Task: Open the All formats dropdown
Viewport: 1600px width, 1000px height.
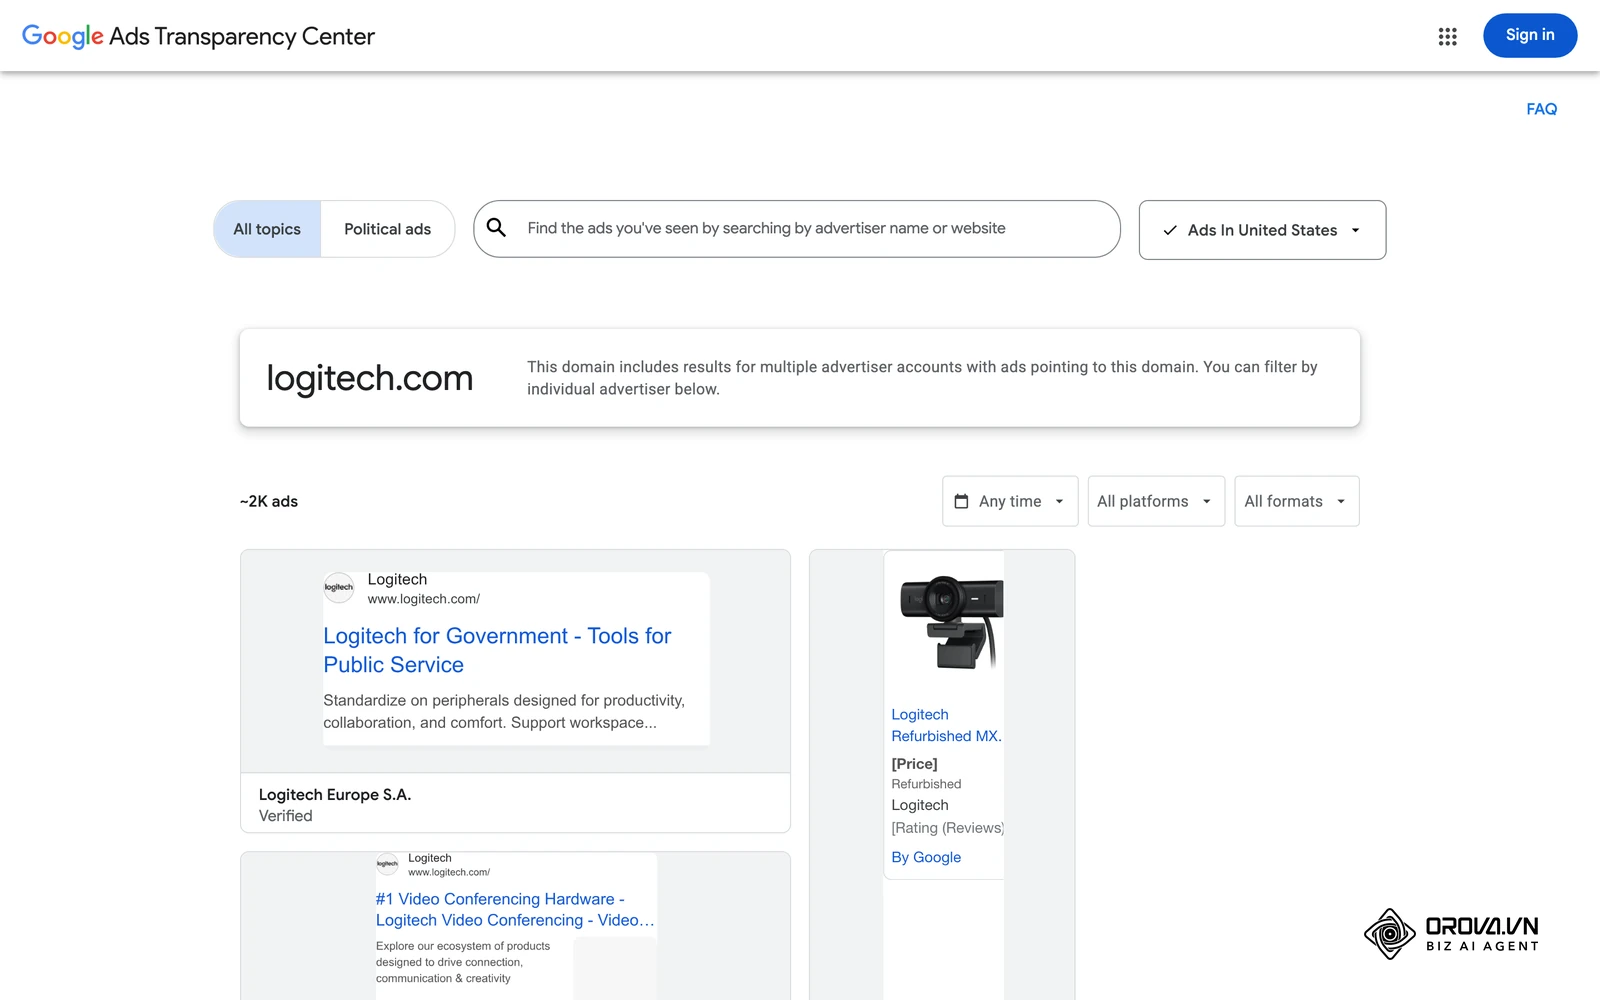Action: click(x=1296, y=501)
